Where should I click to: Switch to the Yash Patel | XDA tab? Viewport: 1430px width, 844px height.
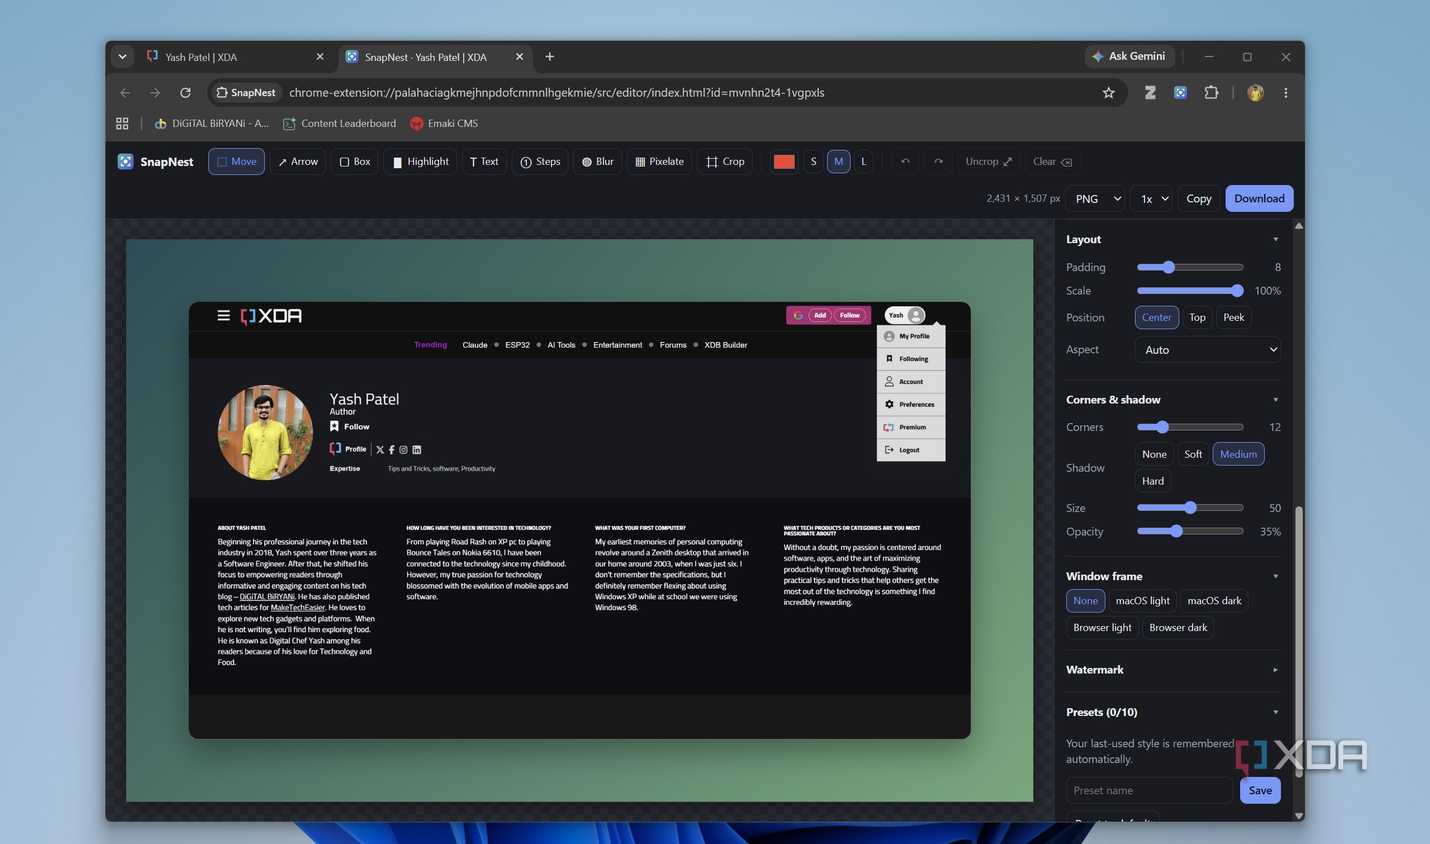click(235, 57)
